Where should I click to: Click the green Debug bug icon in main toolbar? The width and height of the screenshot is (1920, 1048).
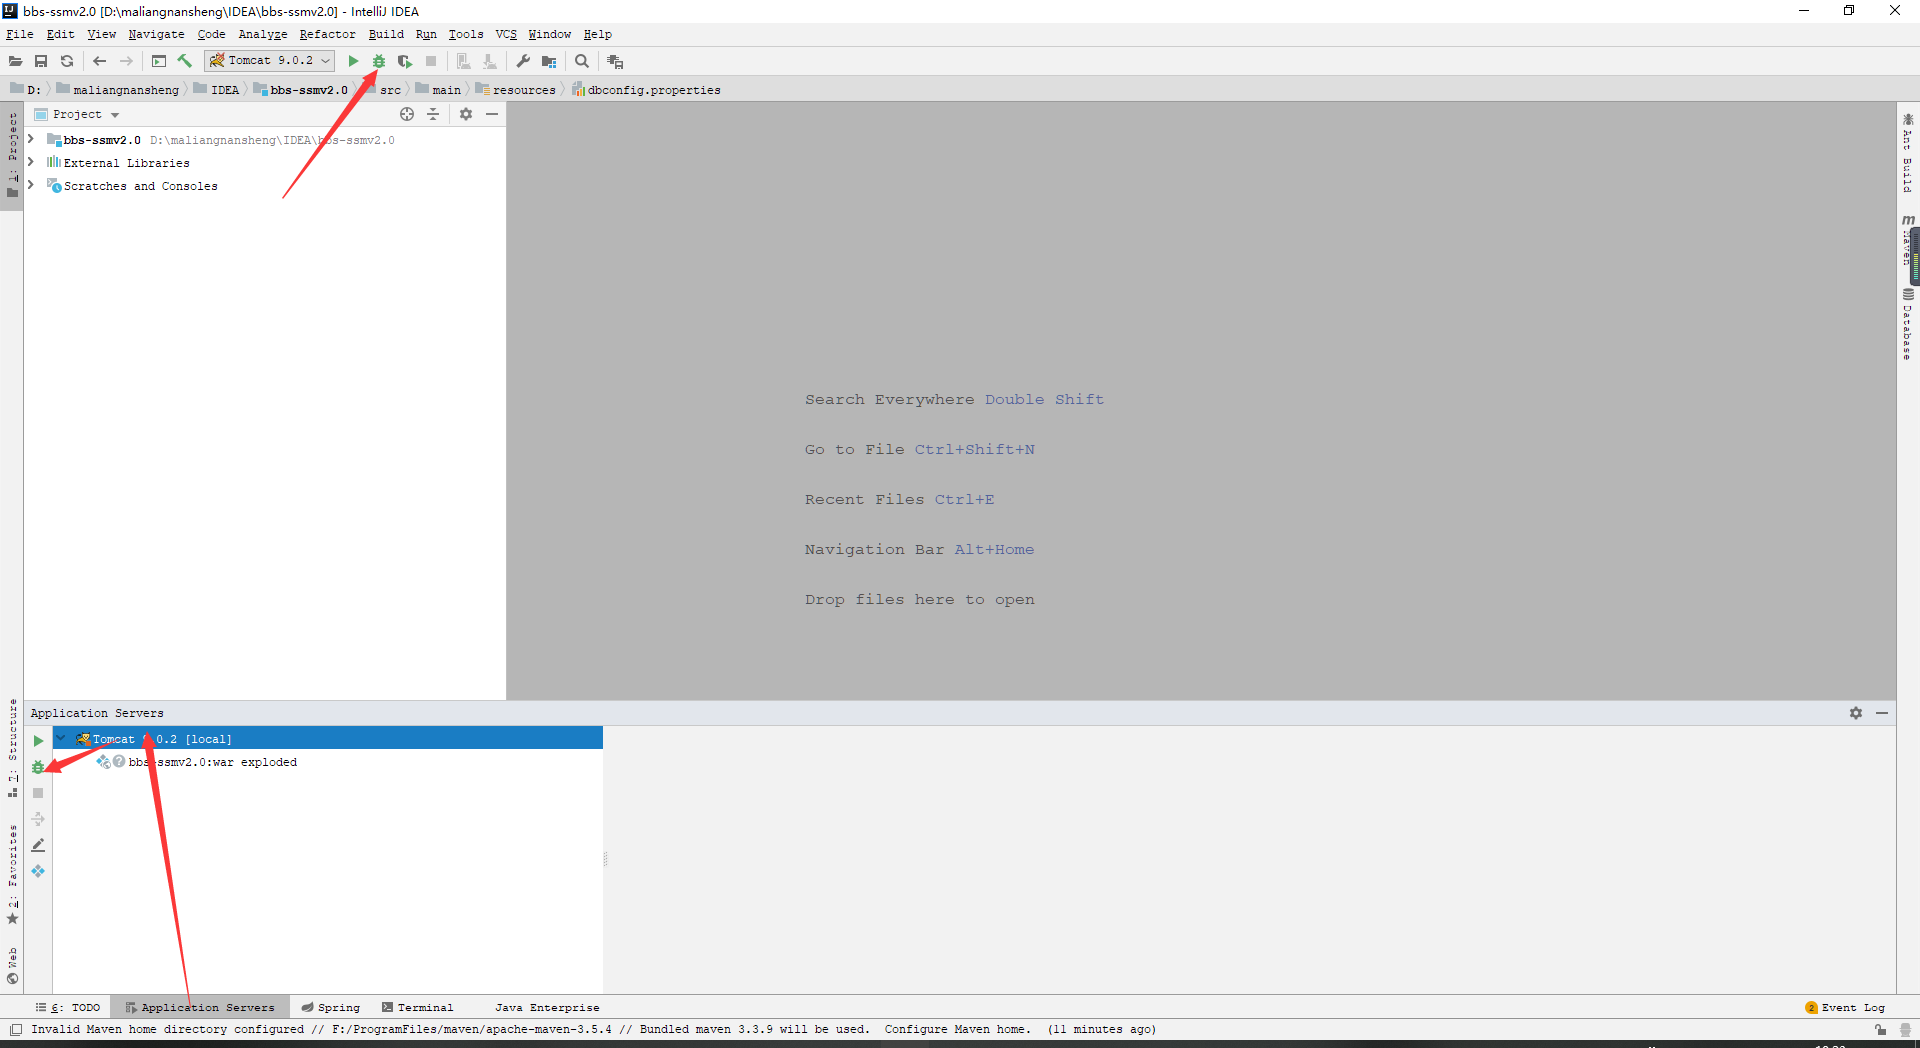point(379,61)
